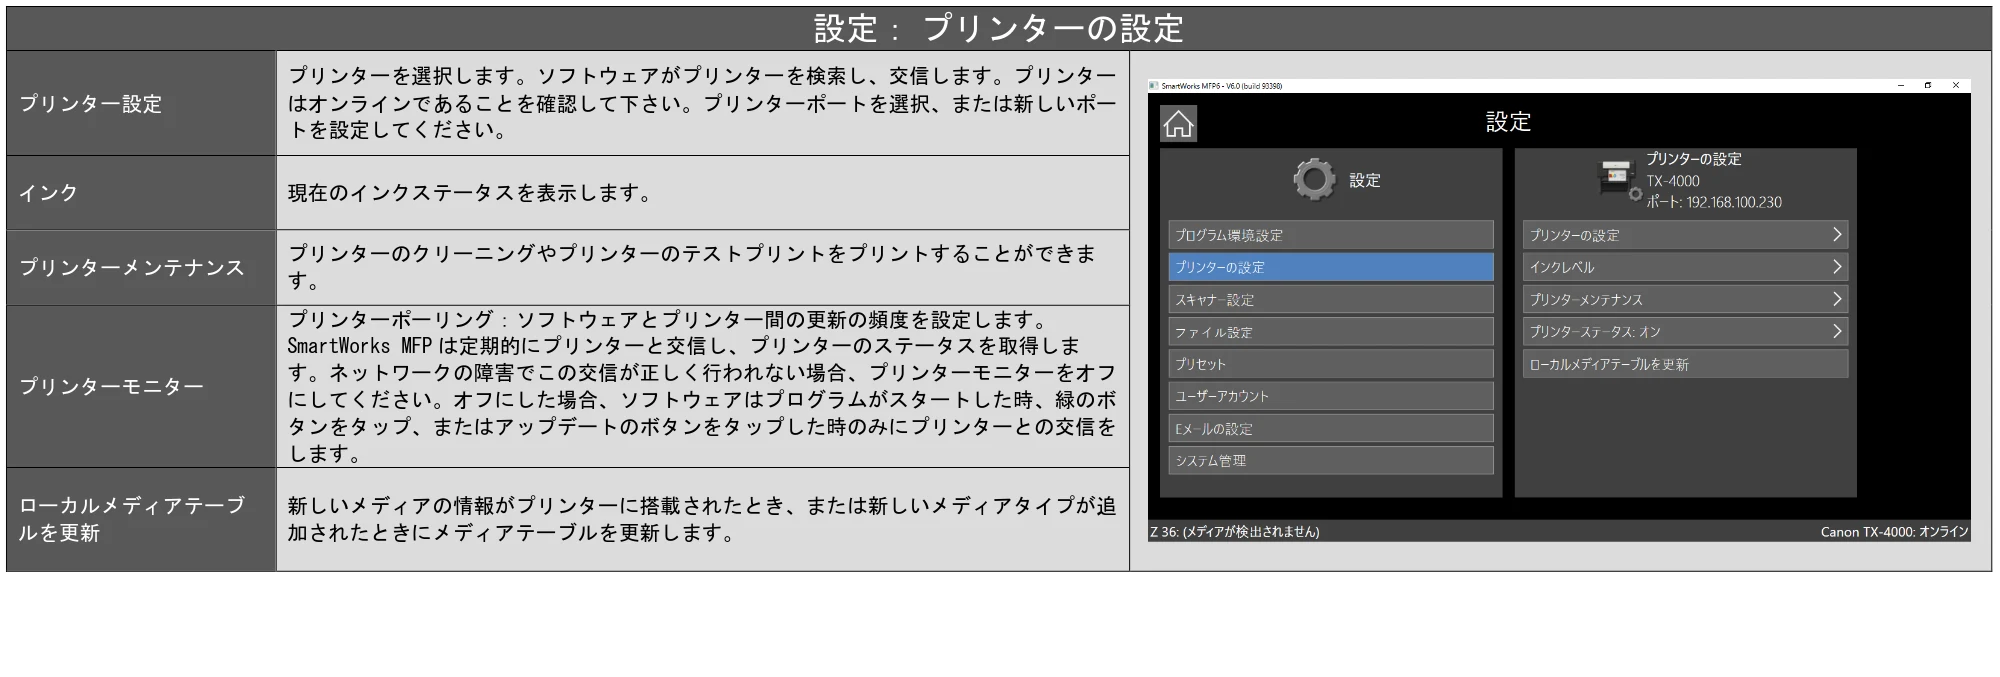Click status bar text Canon TX-4000: オンライン

pos(1894,532)
